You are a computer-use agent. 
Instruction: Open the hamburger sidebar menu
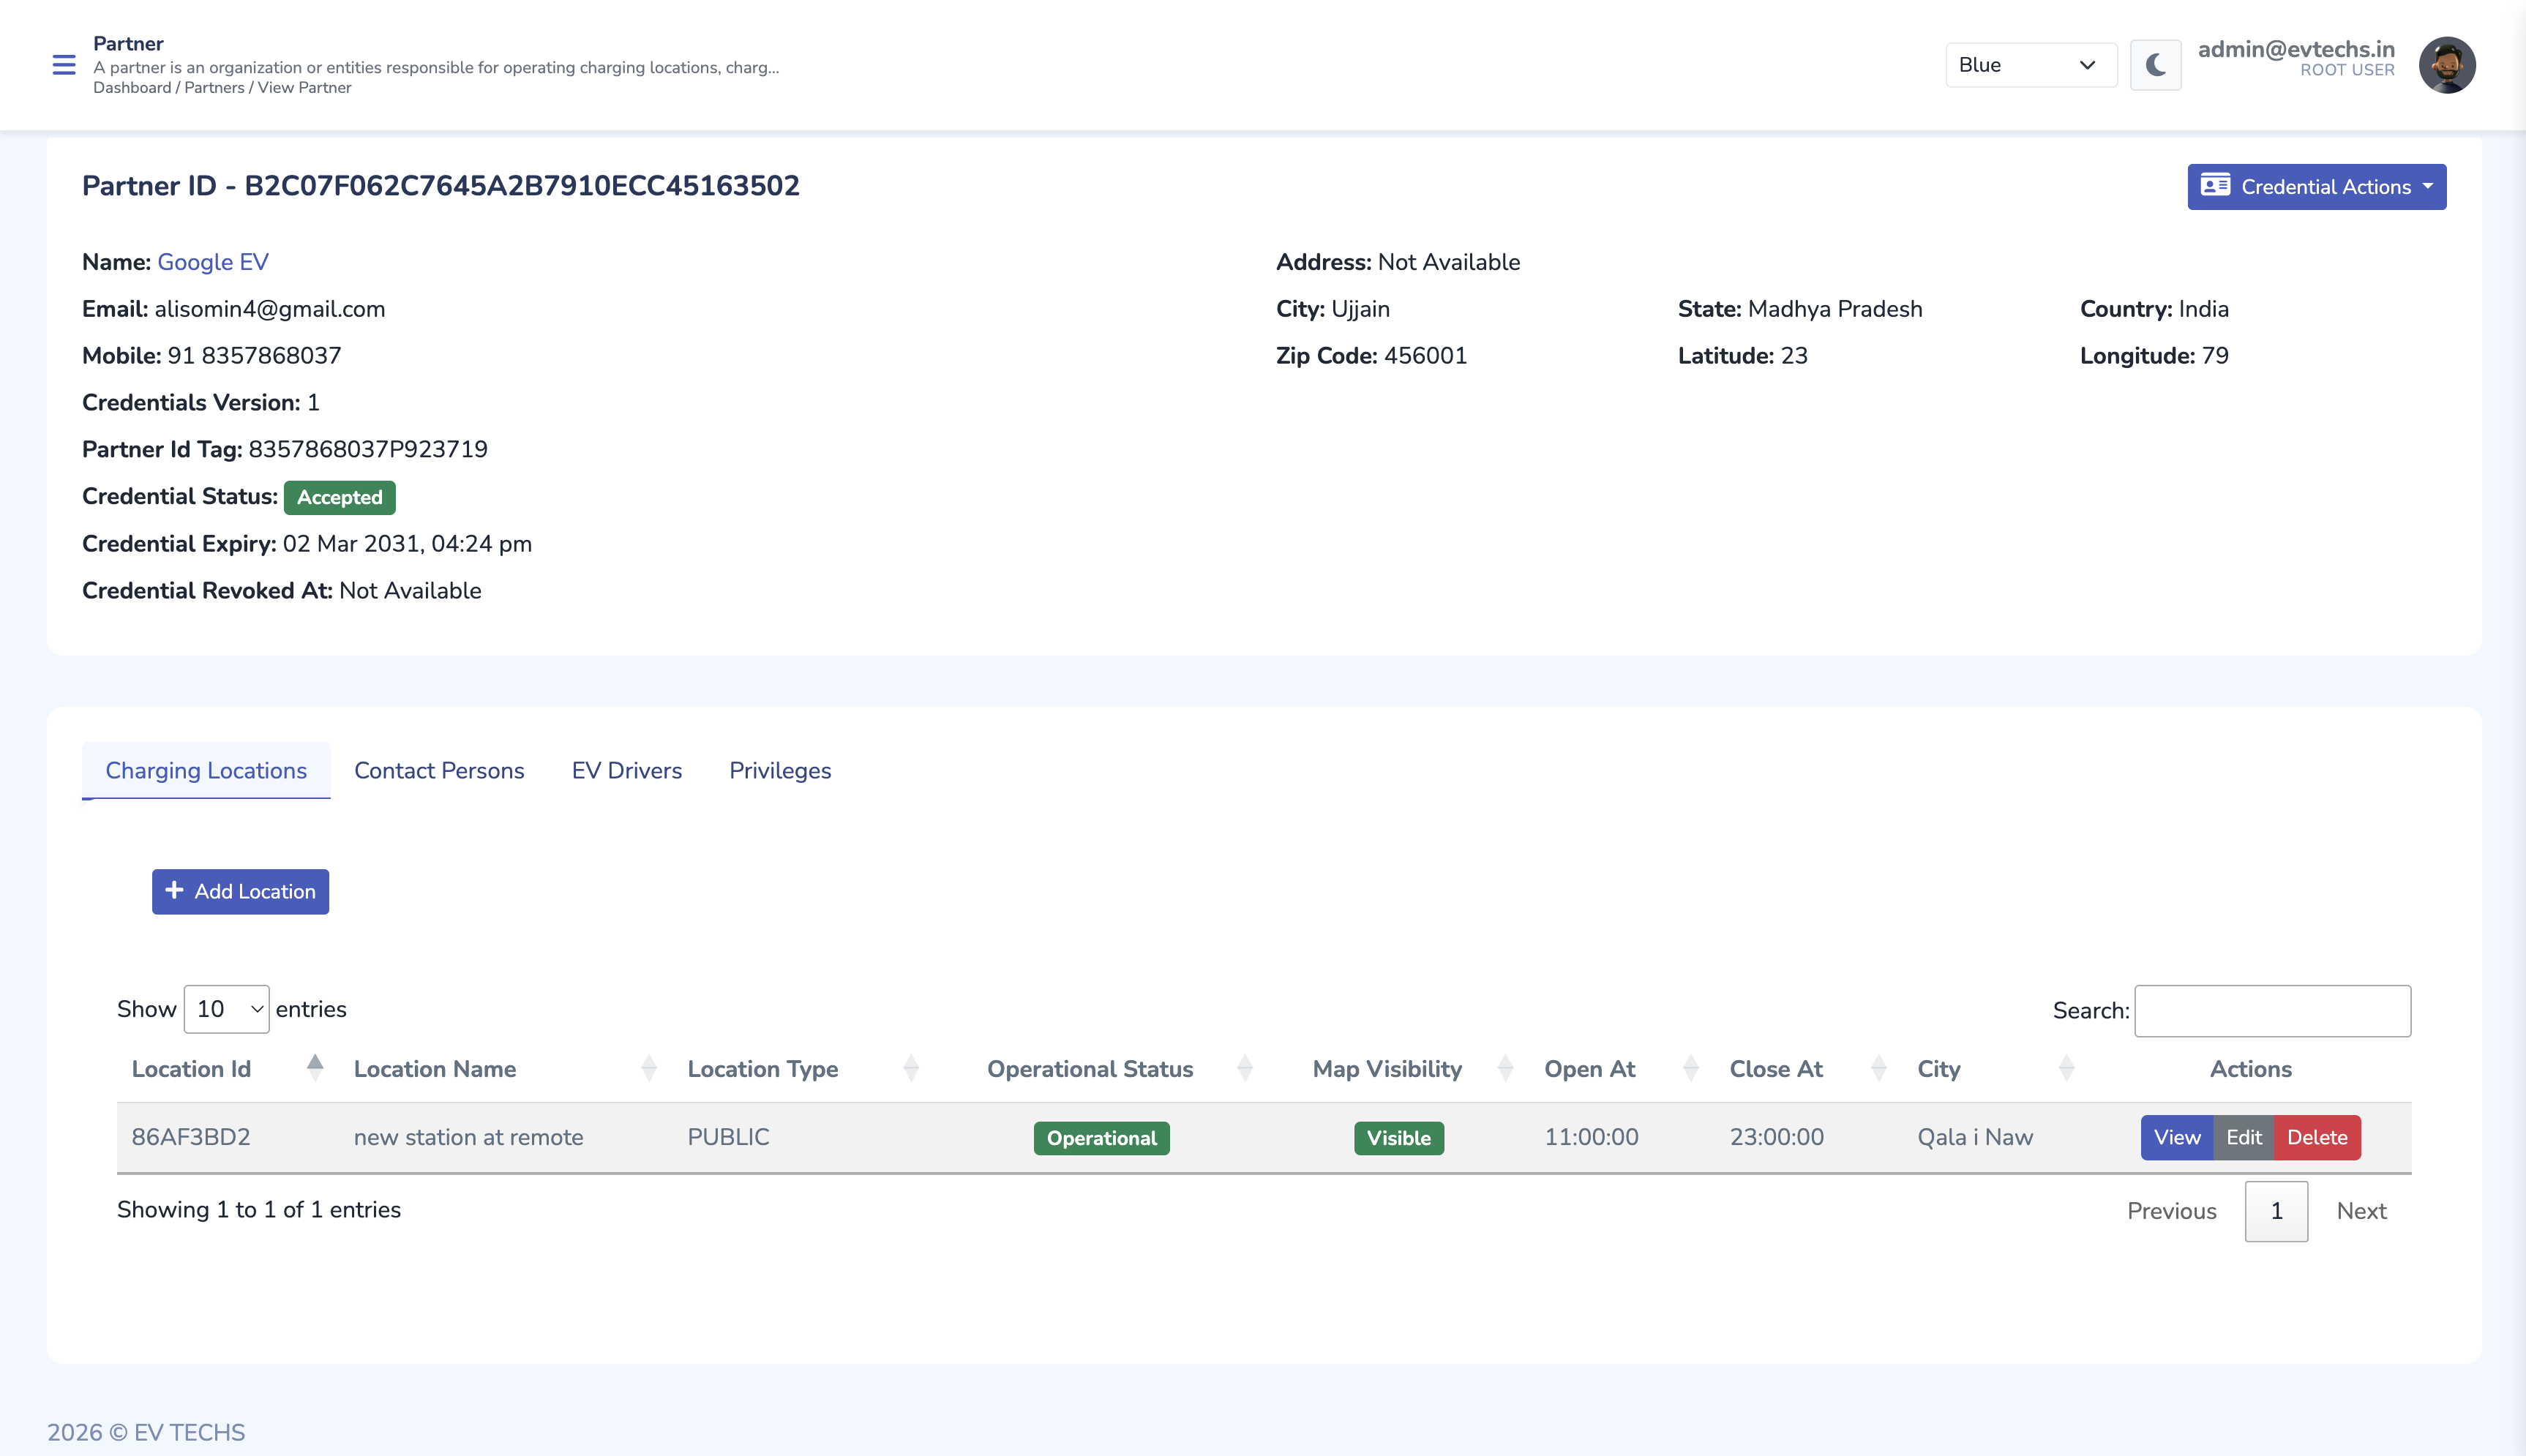(63, 65)
